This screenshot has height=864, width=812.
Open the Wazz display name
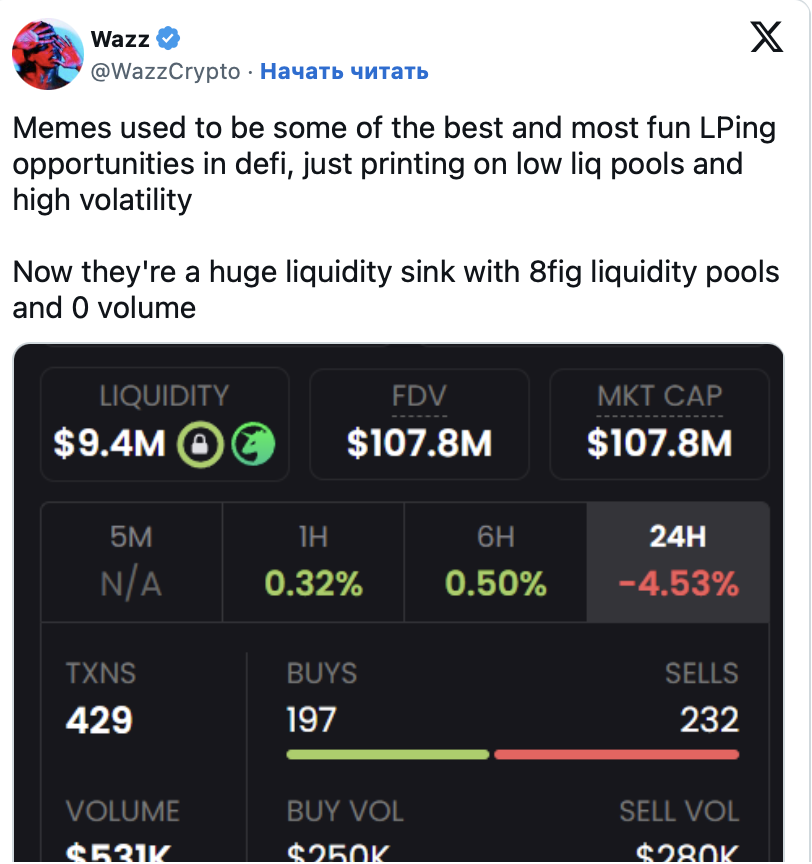point(120,39)
